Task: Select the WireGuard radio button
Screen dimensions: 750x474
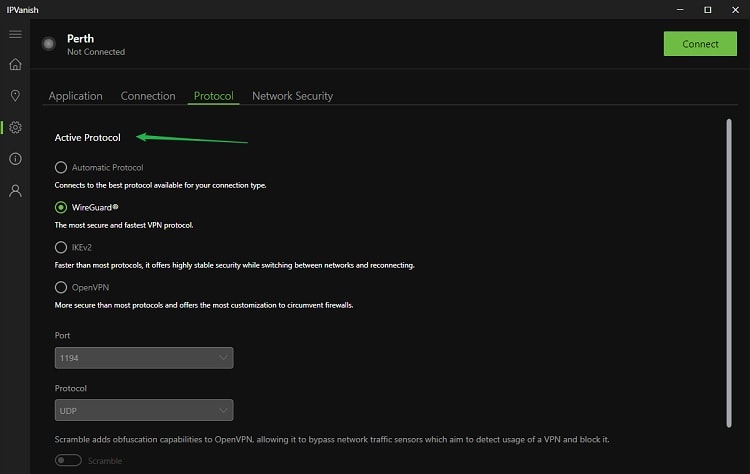Action: 61,207
